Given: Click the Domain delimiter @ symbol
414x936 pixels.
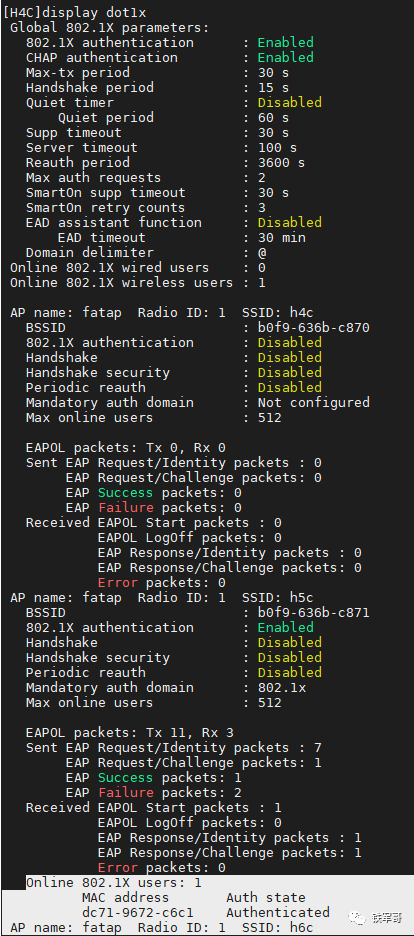Looking at the screenshot, I should coord(262,253).
